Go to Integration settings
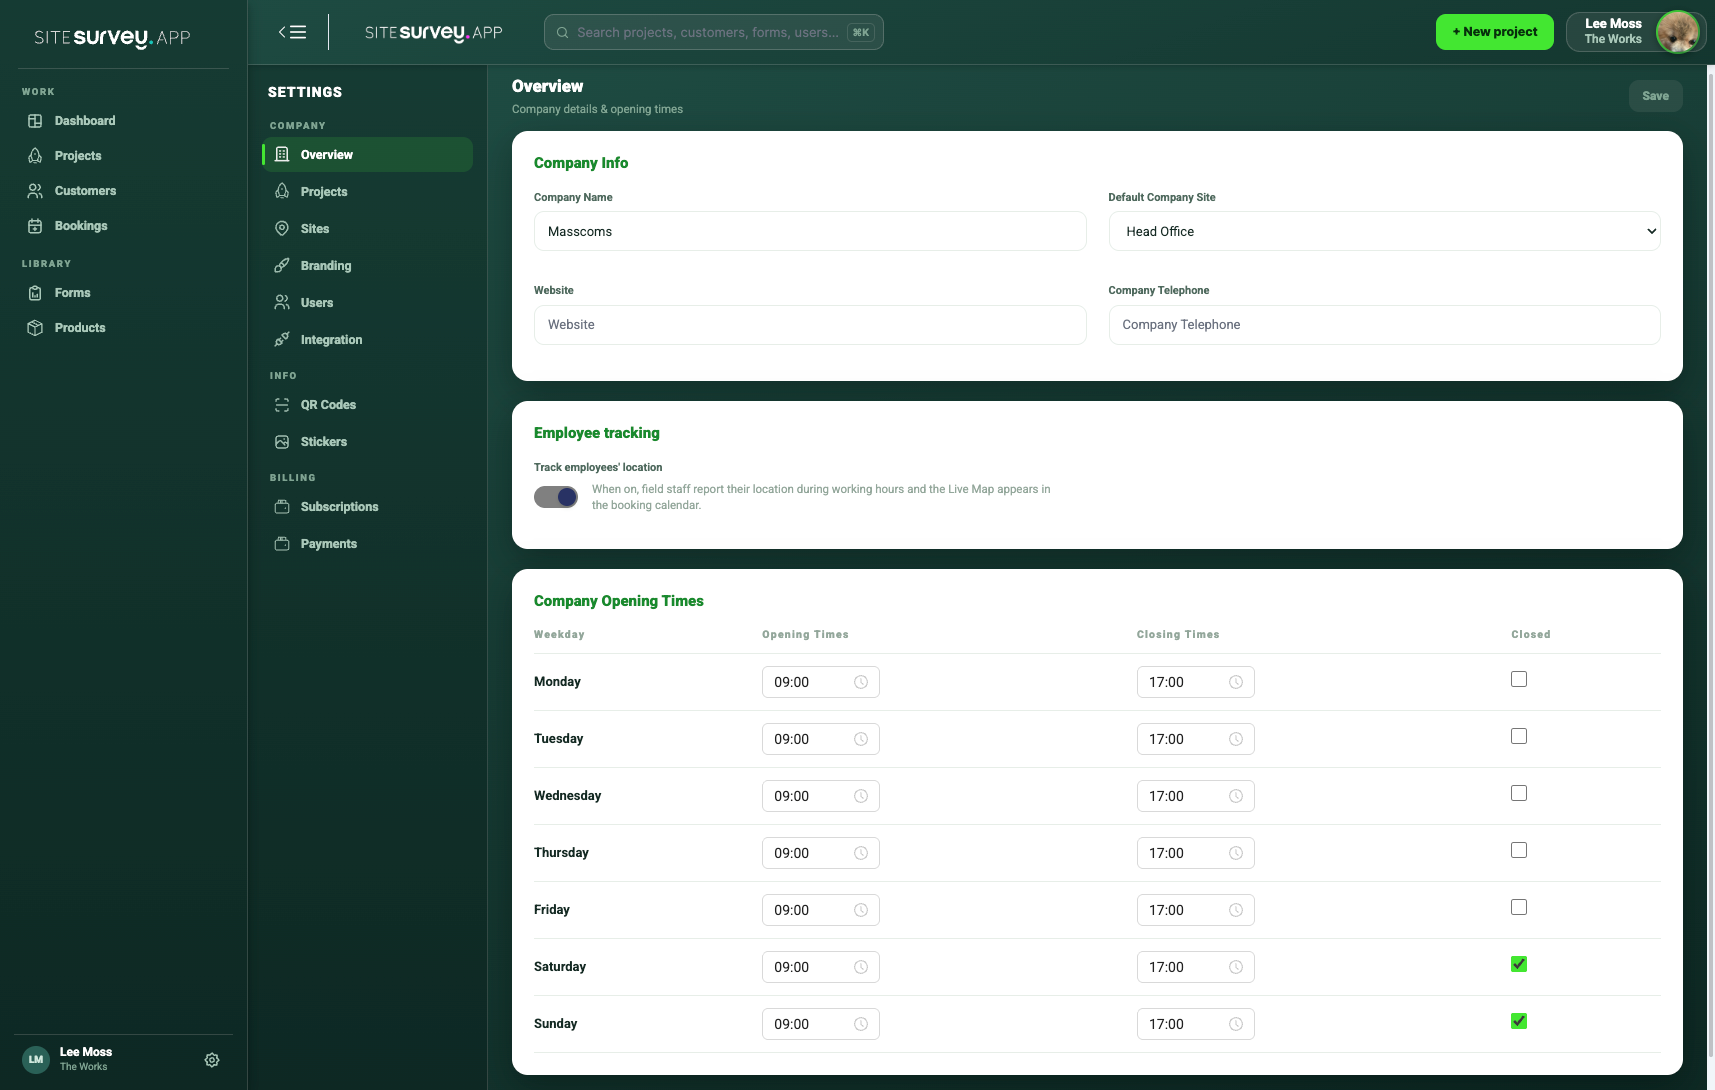Screen dimensions: 1715x1090 [367, 340]
